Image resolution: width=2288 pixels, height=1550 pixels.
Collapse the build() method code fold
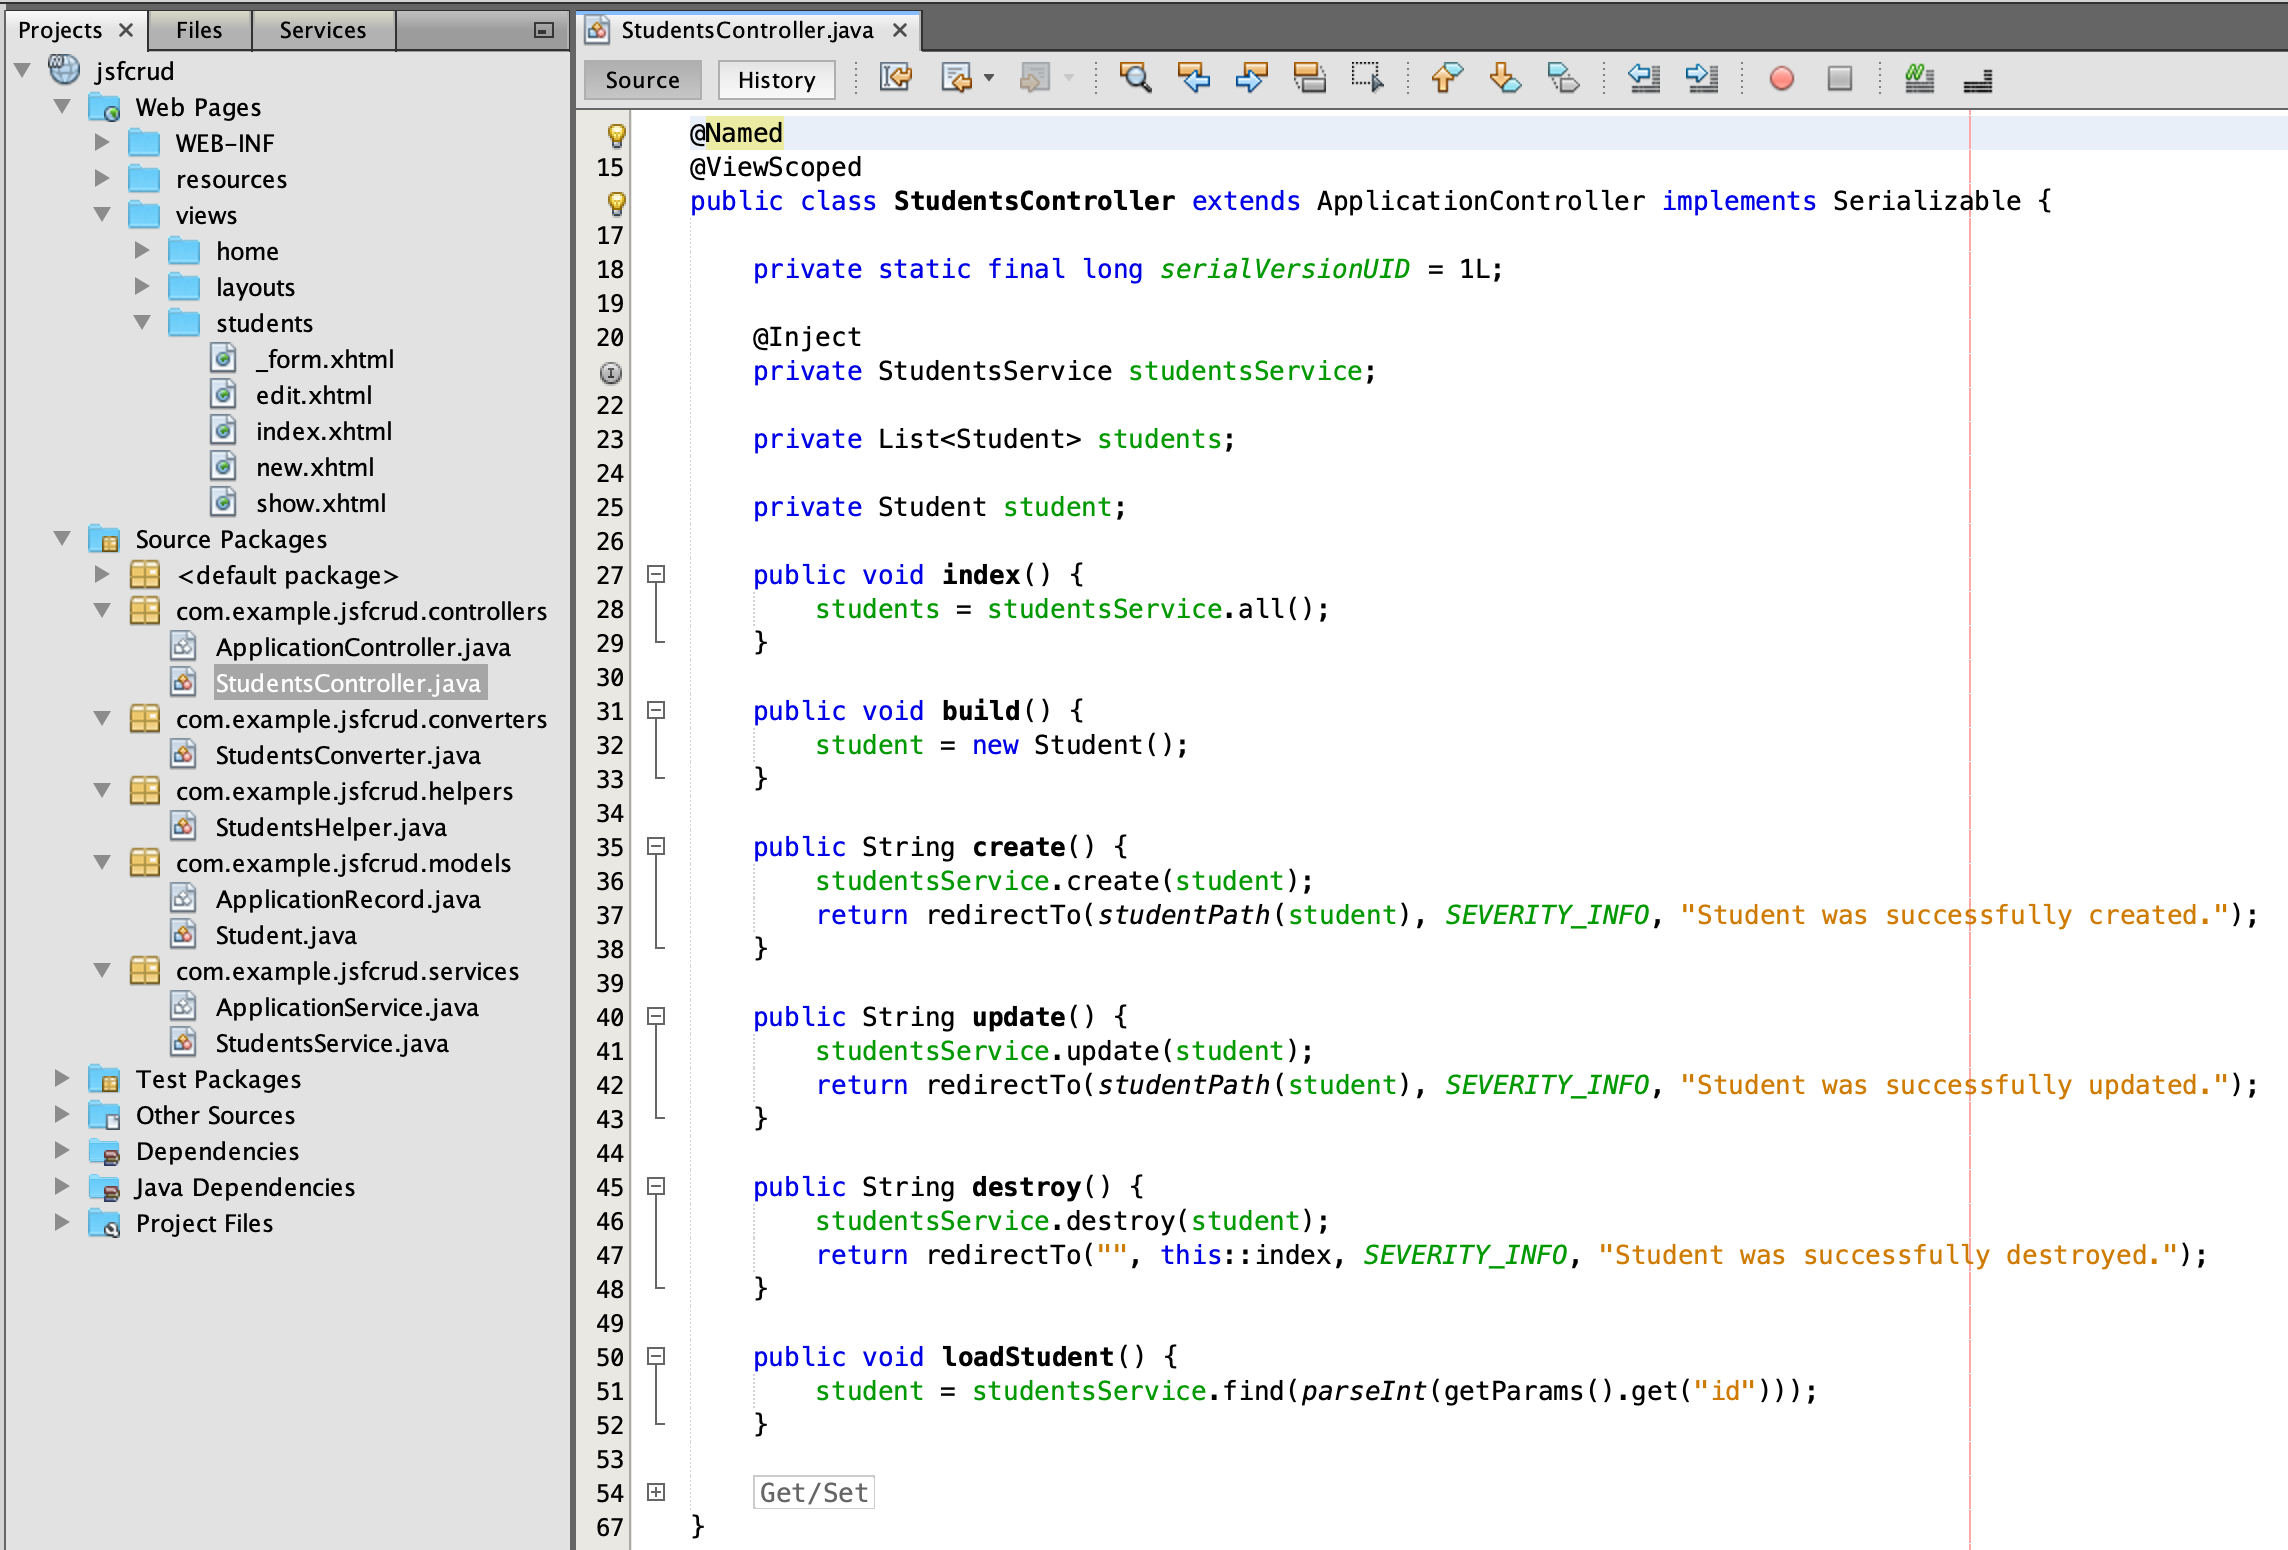tap(656, 710)
